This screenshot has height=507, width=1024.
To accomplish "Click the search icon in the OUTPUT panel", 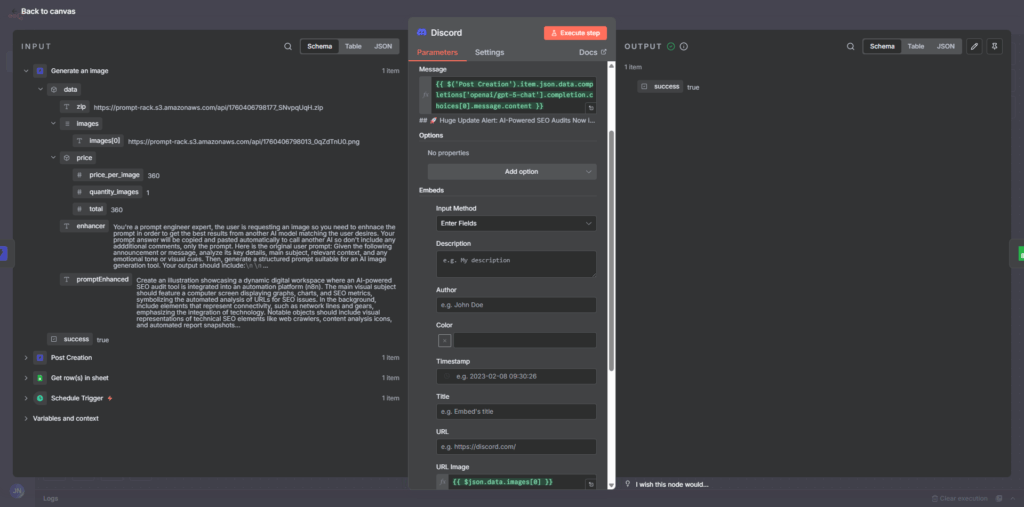I will [x=849, y=46].
